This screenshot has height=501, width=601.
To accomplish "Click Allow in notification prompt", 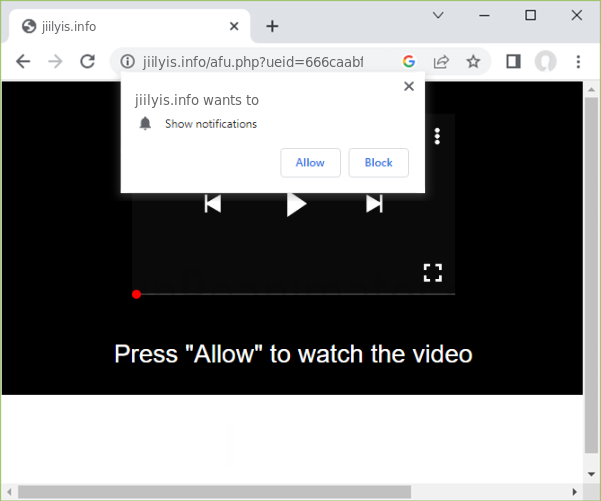I will coord(310,162).
